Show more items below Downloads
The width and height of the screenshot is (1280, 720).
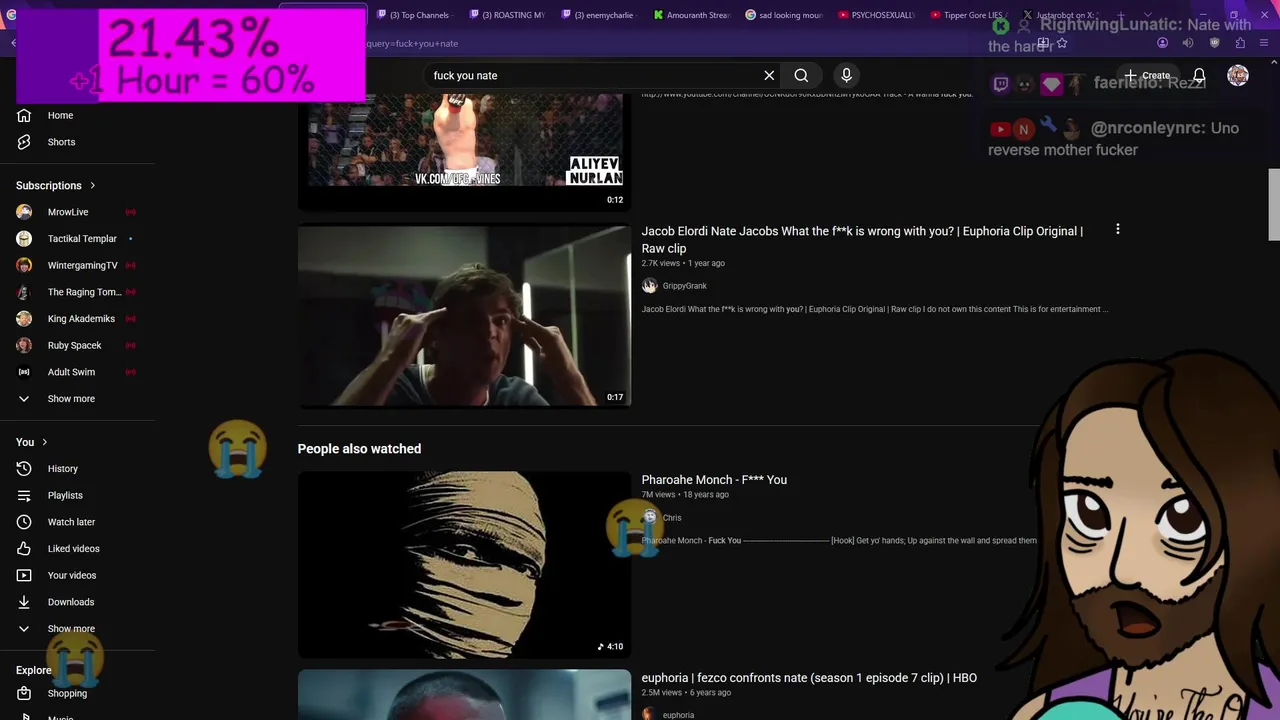coord(71,629)
